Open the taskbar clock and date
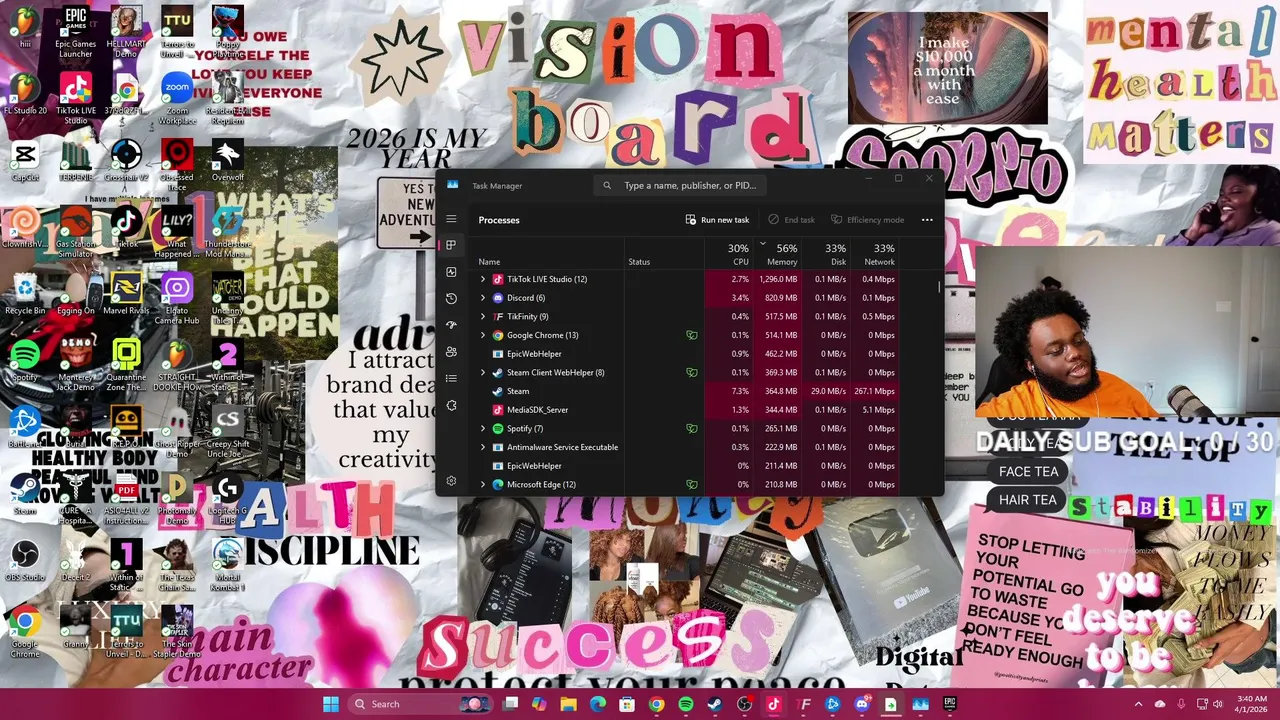 click(1252, 704)
